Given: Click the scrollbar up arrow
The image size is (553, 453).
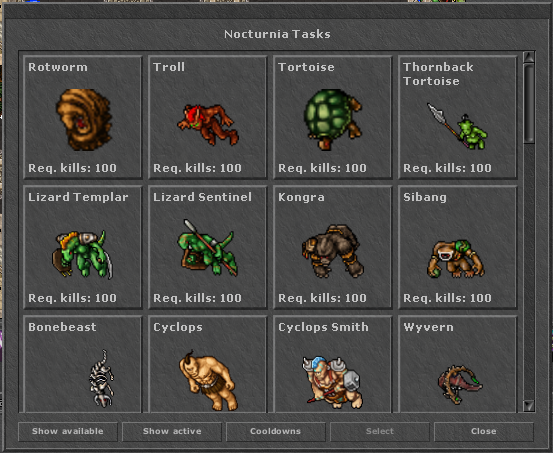Looking at the screenshot, I should pos(529,57).
